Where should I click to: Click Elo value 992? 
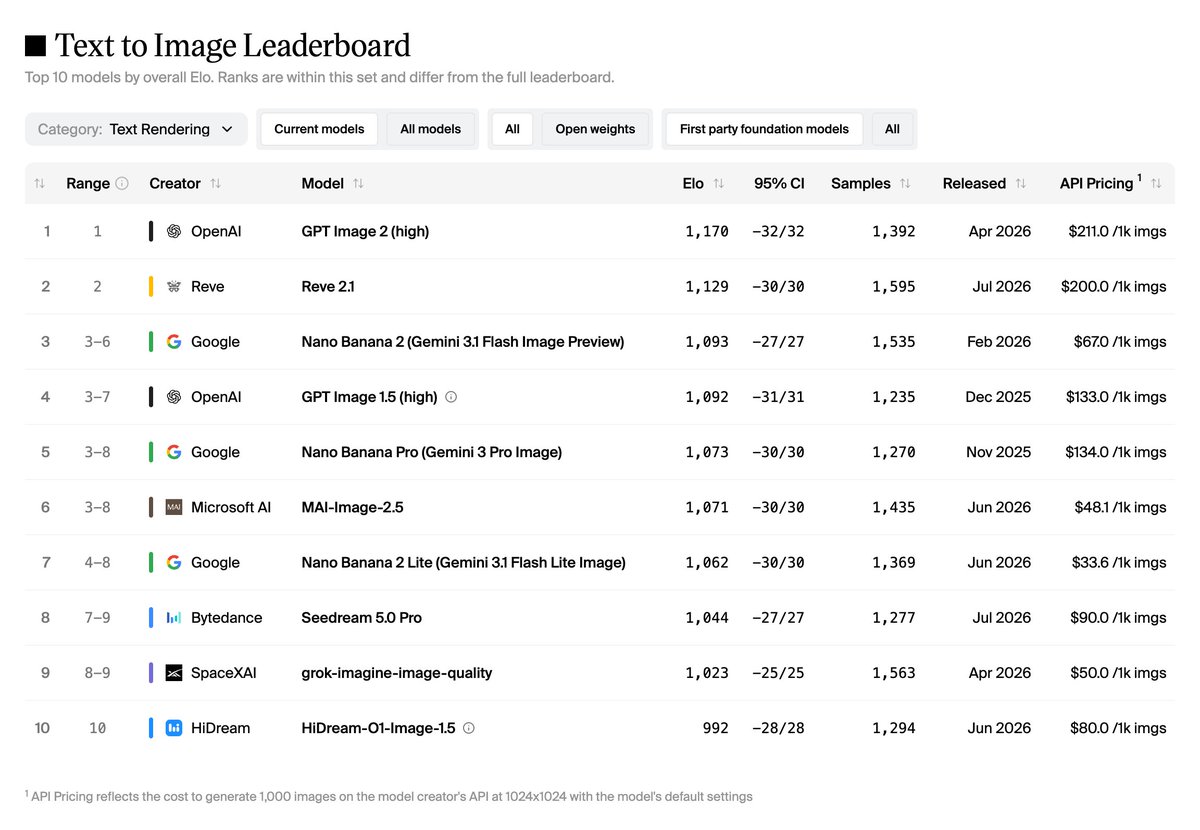pos(716,728)
